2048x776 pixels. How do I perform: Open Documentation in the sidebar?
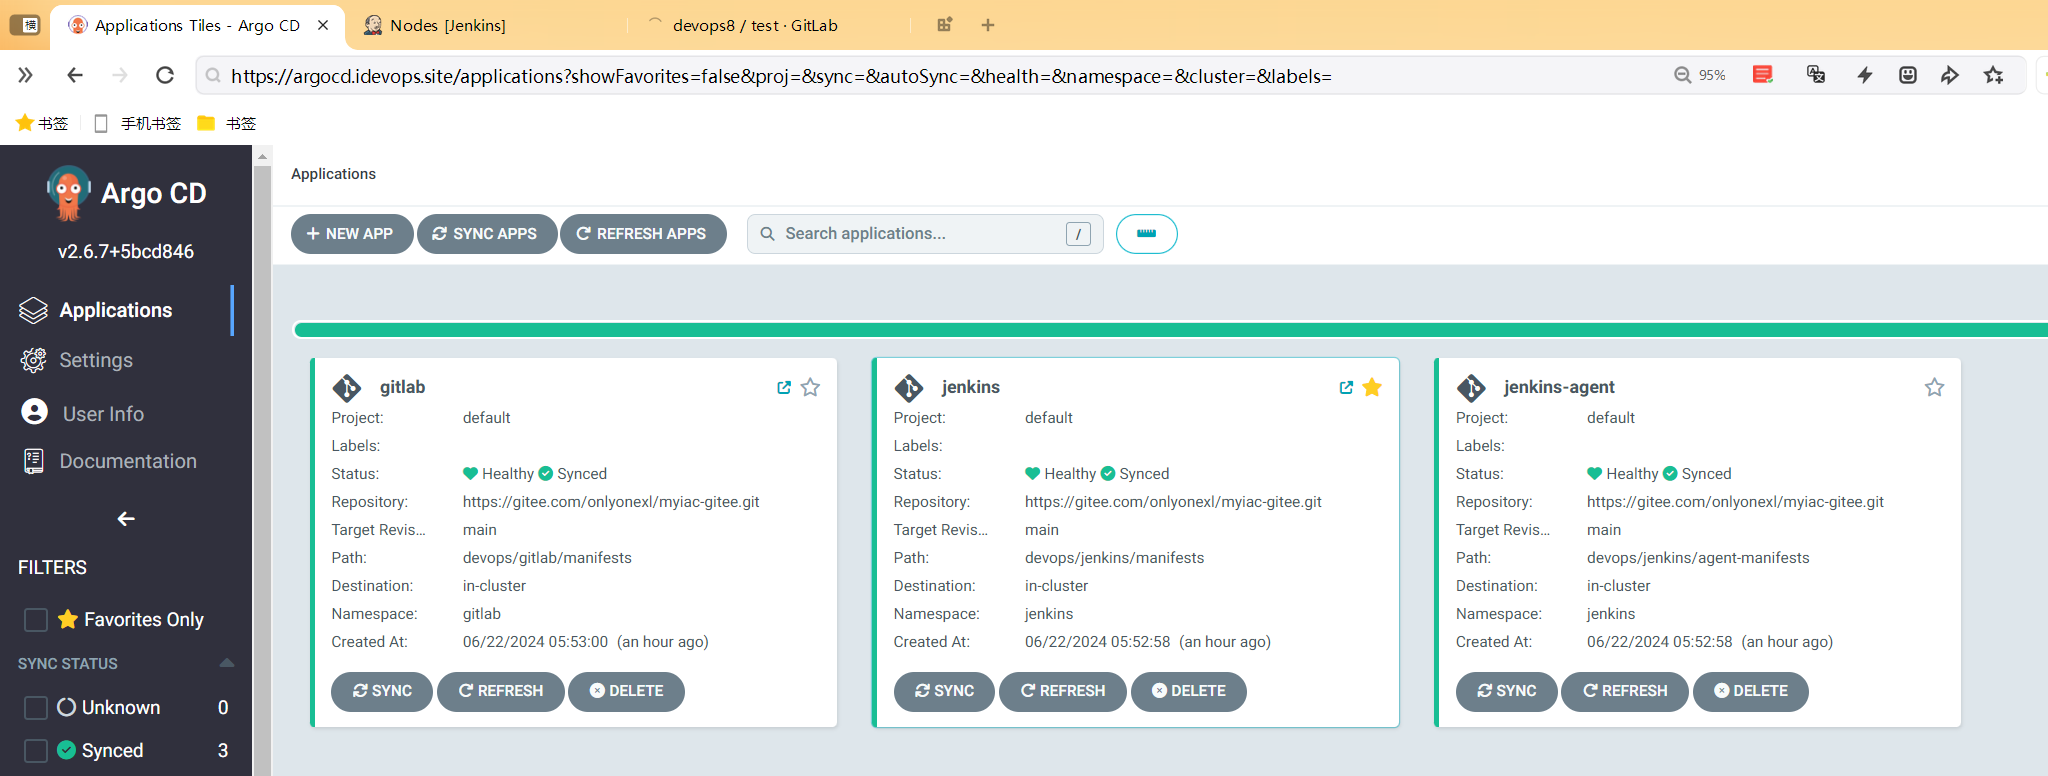pyautogui.click(x=128, y=461)
